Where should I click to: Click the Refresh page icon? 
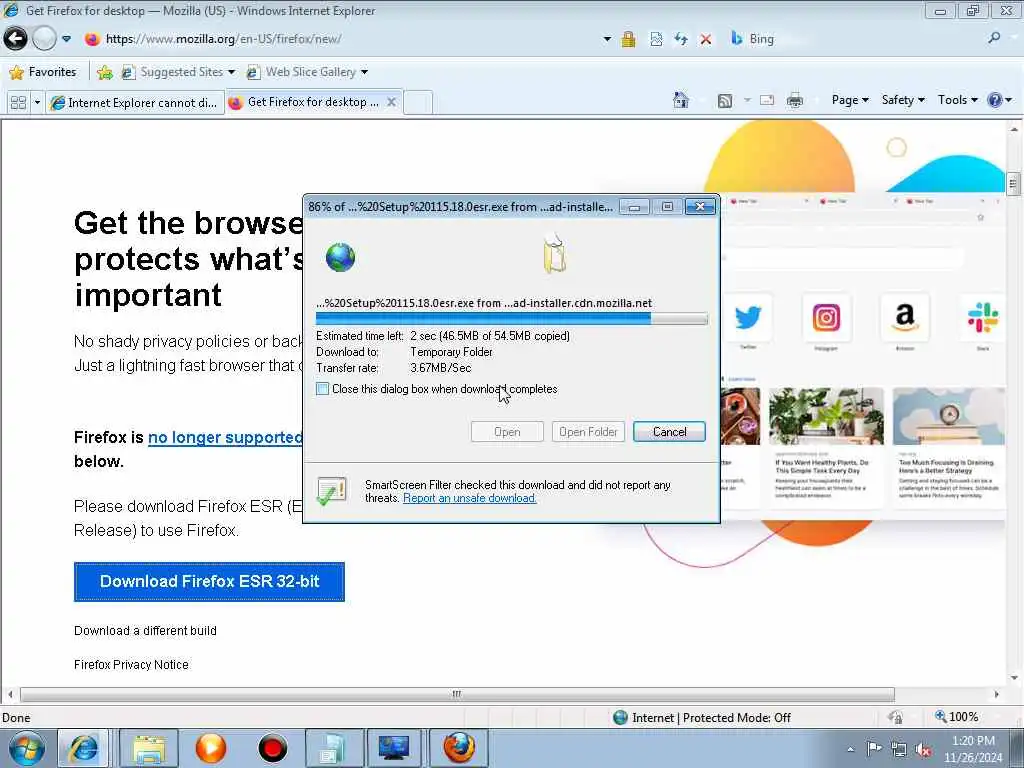click(681, 39)
